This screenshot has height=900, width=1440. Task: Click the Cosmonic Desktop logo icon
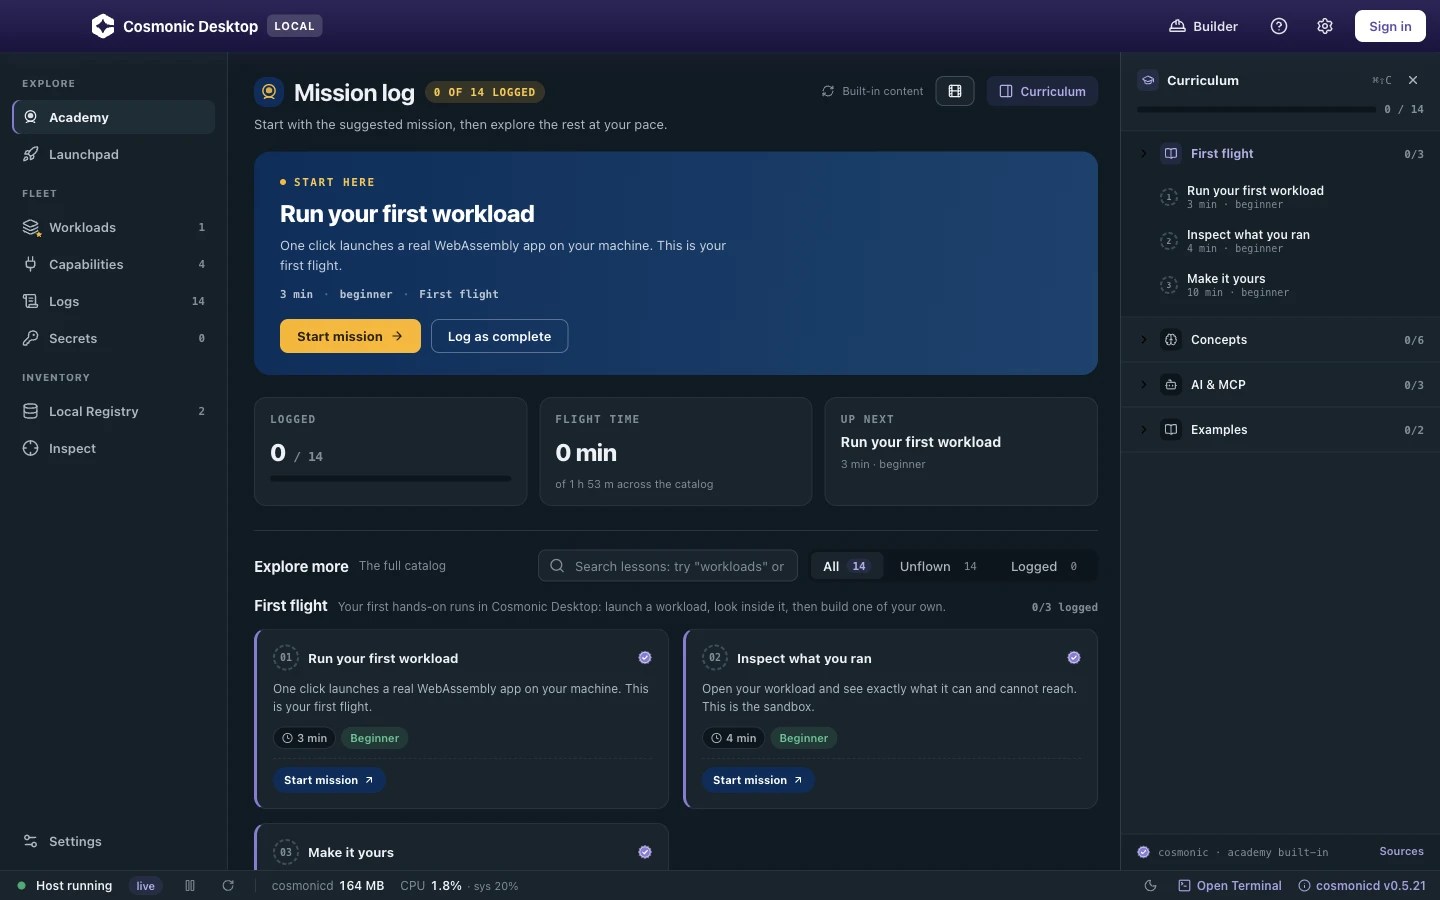pyautogui.click(x=103, y=26)
